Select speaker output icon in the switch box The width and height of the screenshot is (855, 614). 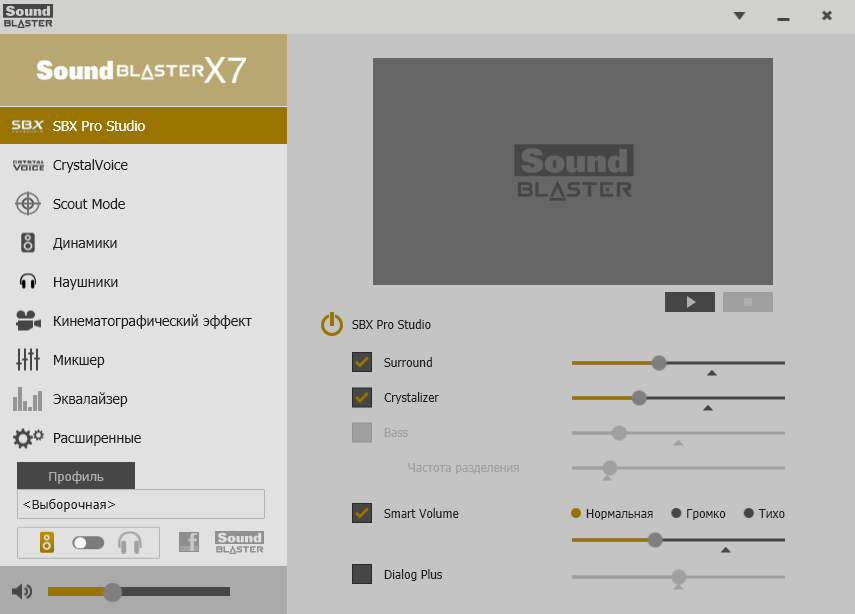pyautogui.click(x=47, y=543)
